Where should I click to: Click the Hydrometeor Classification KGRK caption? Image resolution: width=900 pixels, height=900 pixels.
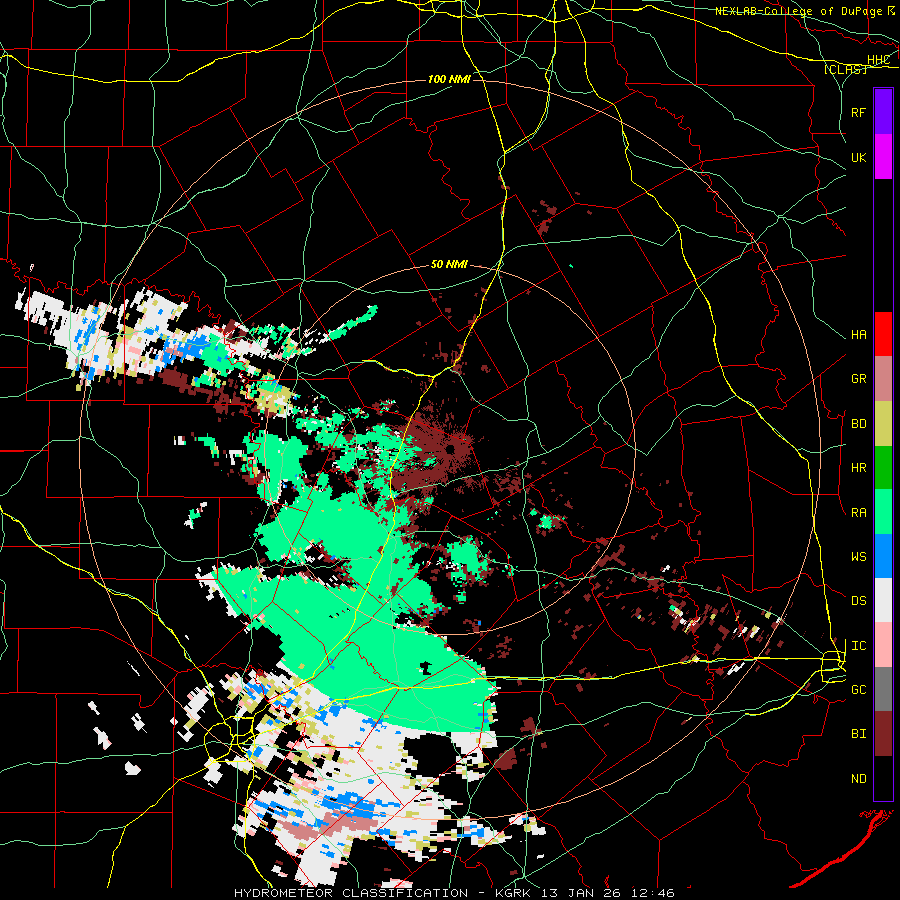pyautogui.click(x=454, y=893)
